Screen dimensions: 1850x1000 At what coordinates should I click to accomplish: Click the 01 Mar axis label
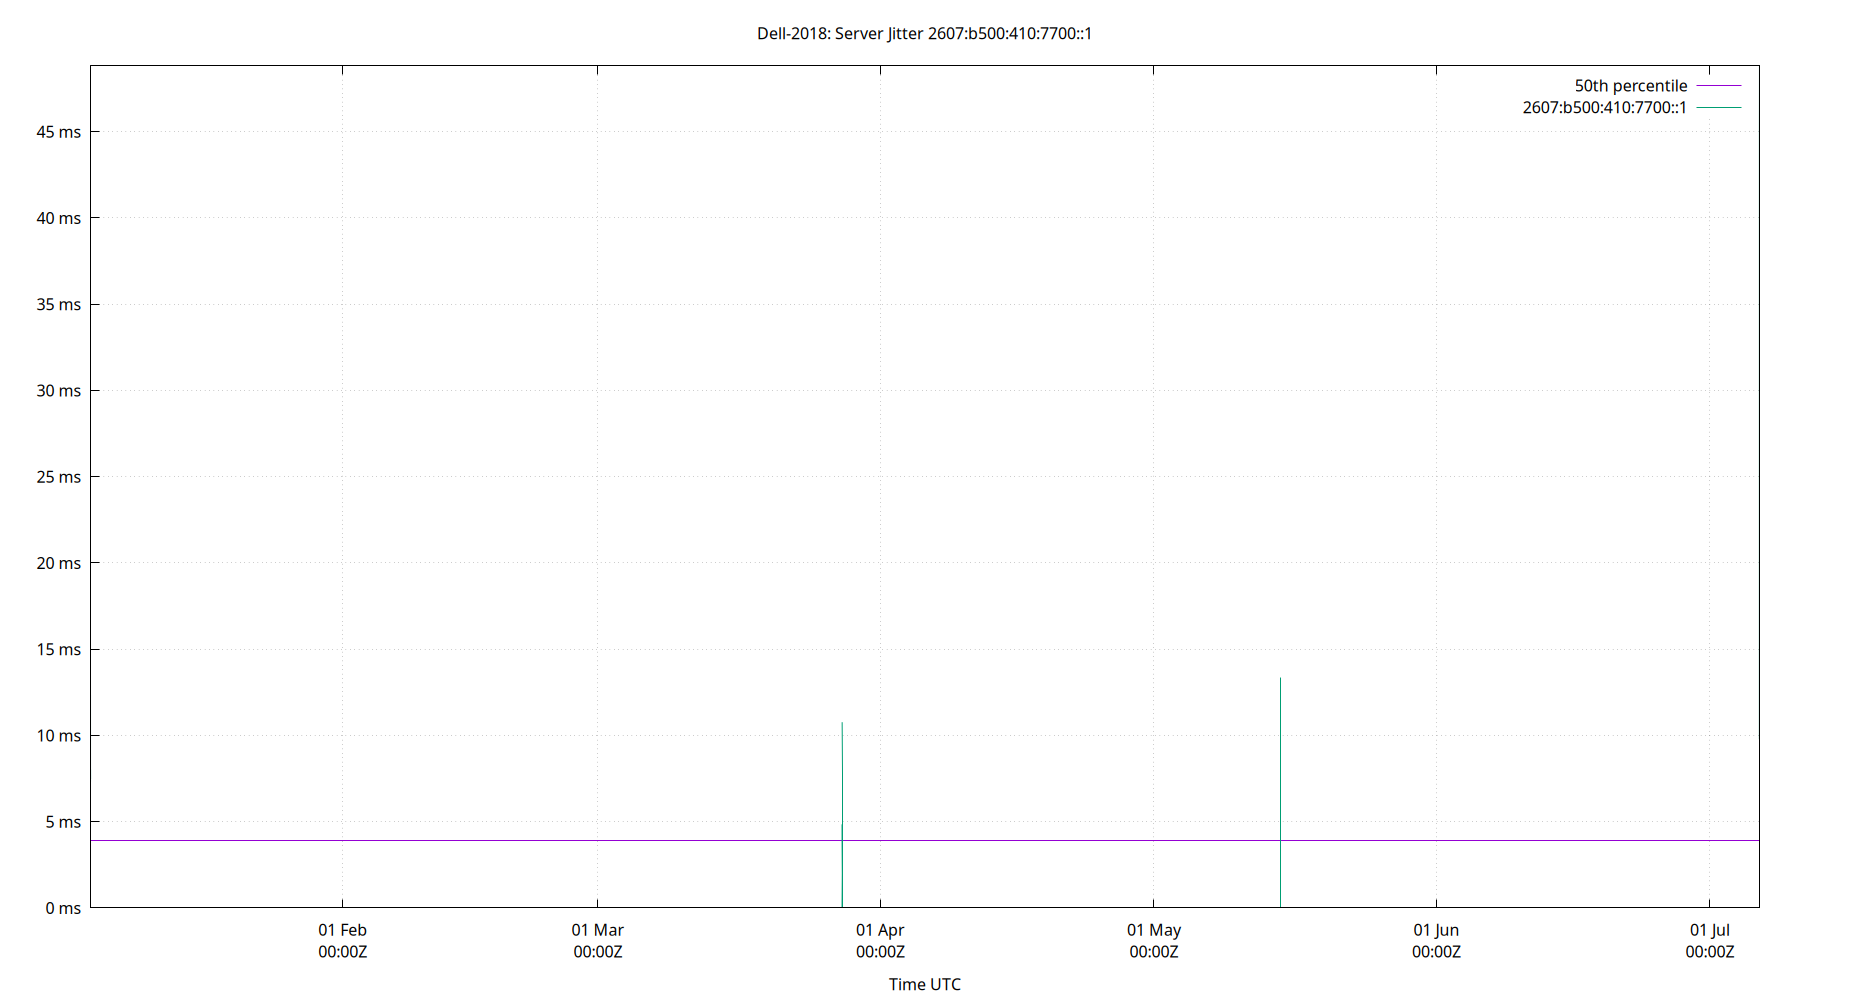[x=597, y=930]
